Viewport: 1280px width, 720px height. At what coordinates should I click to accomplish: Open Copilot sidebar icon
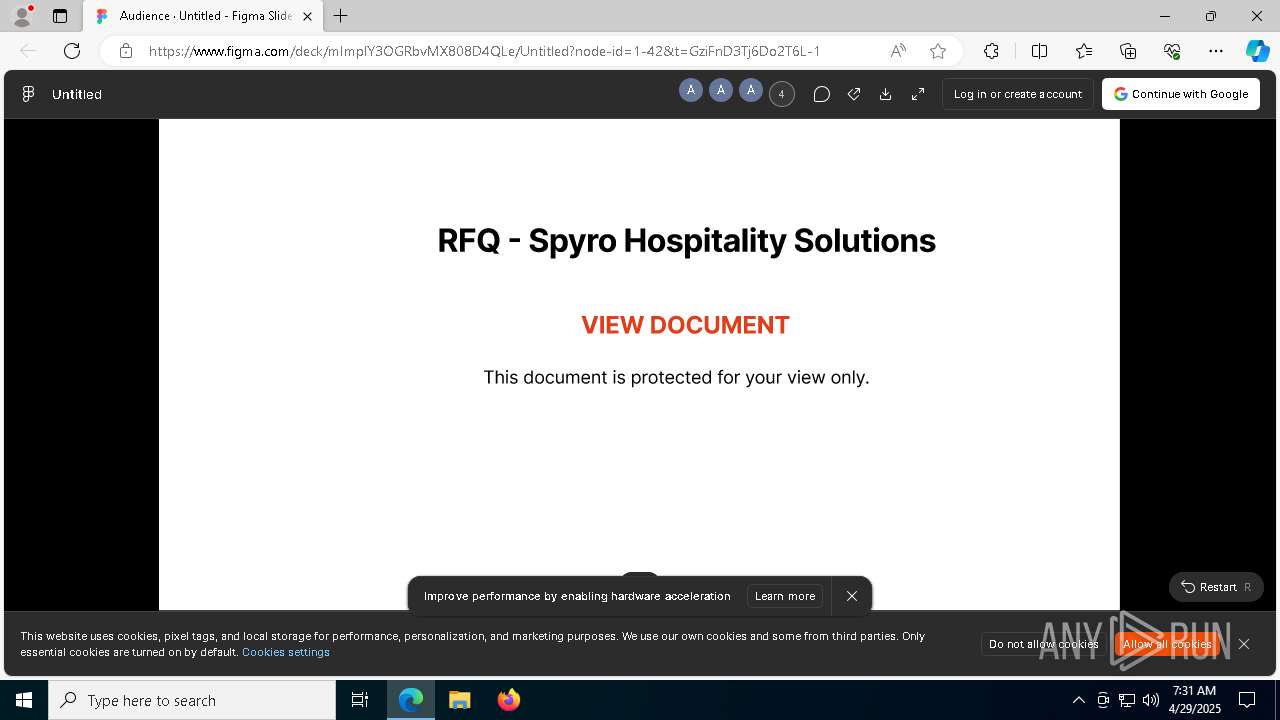(1258, 51)
